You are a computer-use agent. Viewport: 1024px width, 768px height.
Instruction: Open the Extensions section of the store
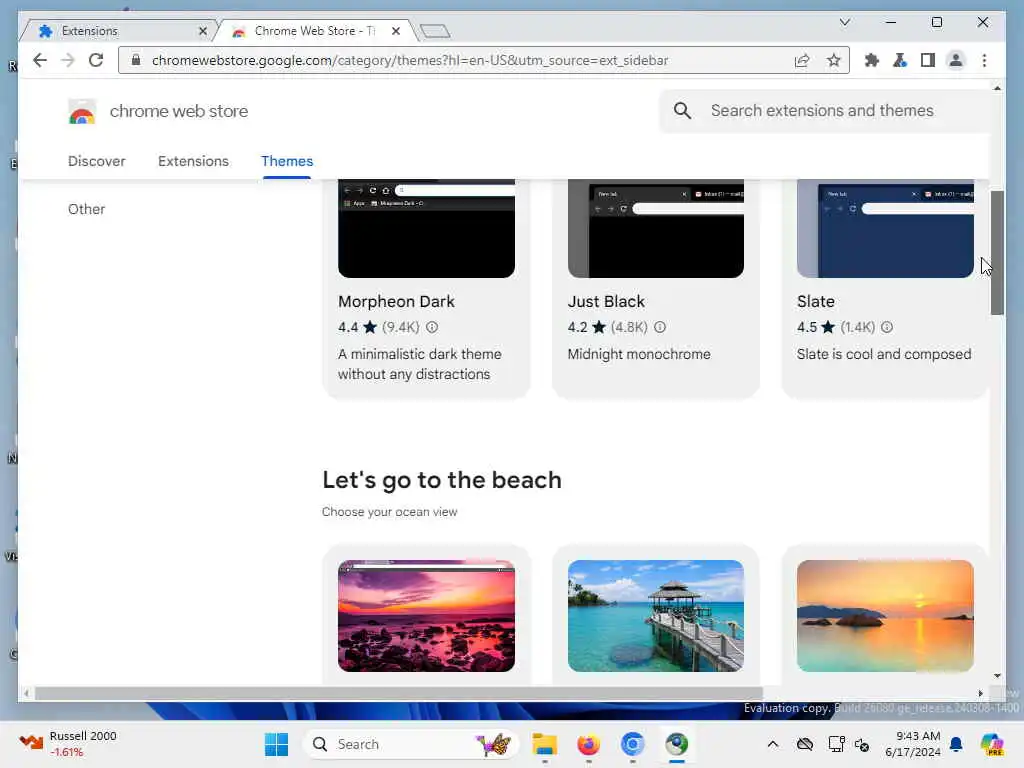193,161
